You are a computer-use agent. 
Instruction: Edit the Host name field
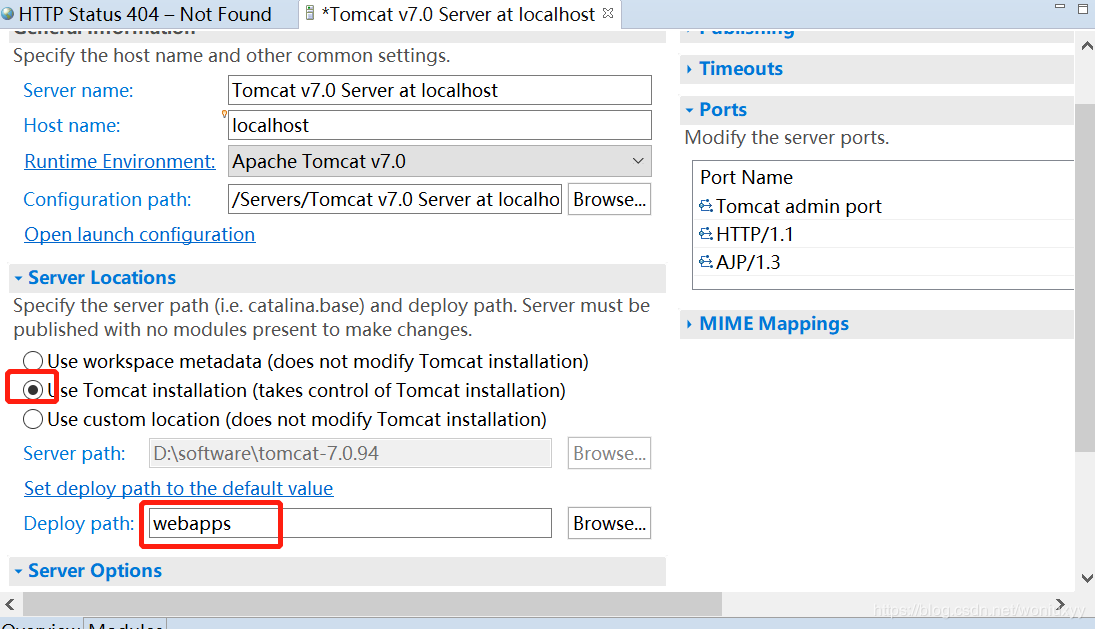pos(439,125)
